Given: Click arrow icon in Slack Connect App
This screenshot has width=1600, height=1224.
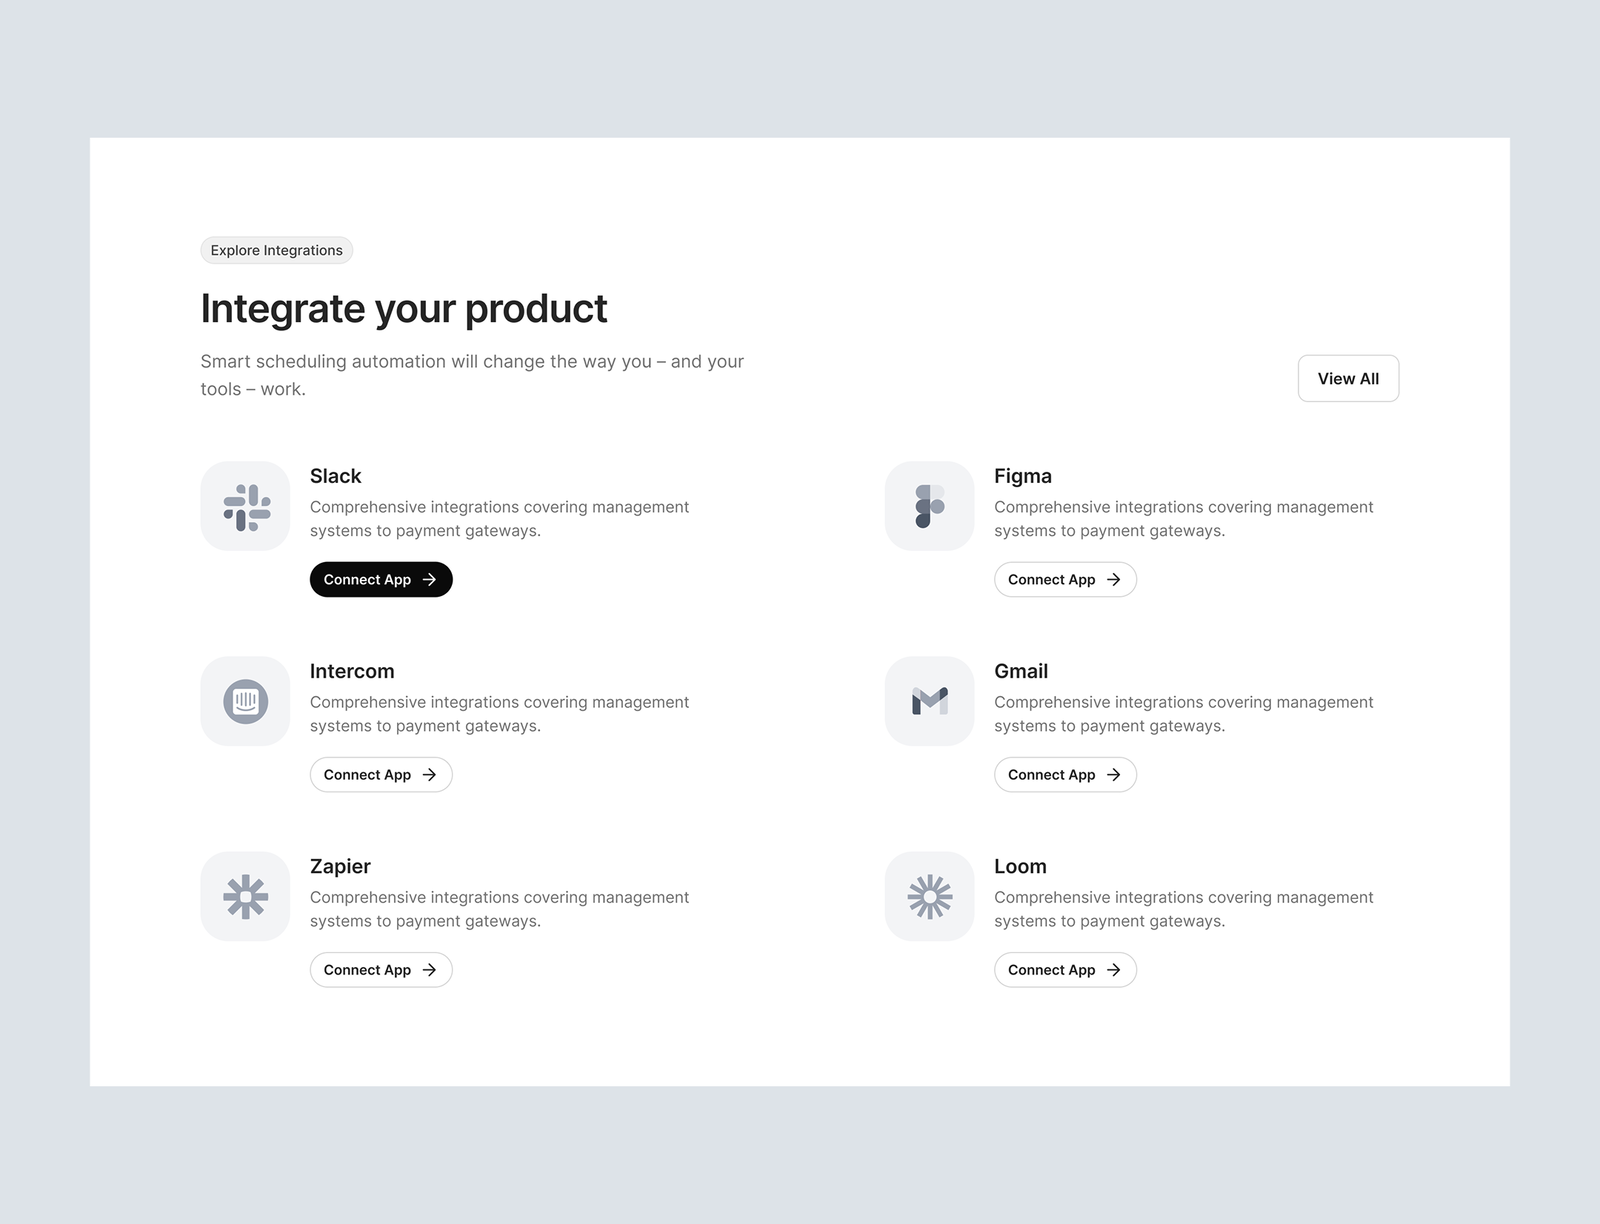Looking at the screenshot, I should coord(430,580).
